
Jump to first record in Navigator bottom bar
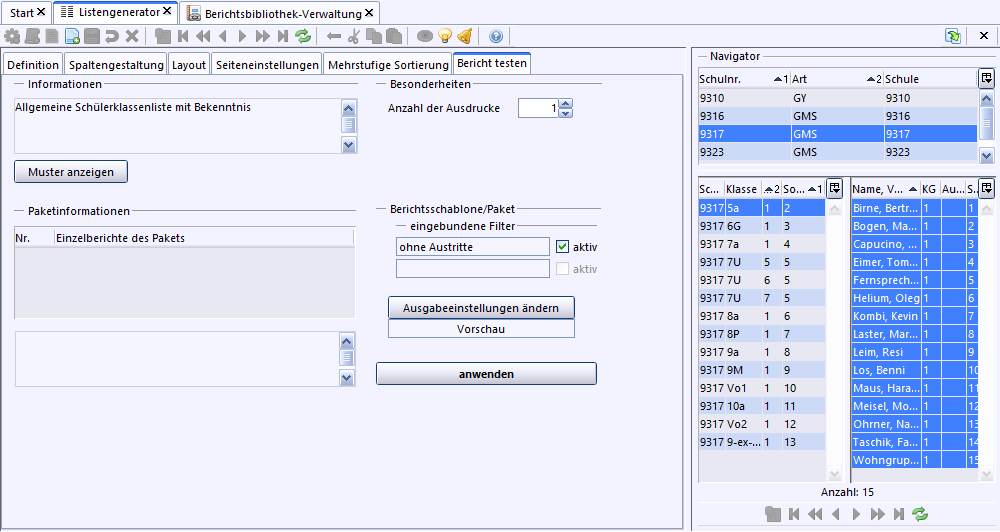point(794,514)
